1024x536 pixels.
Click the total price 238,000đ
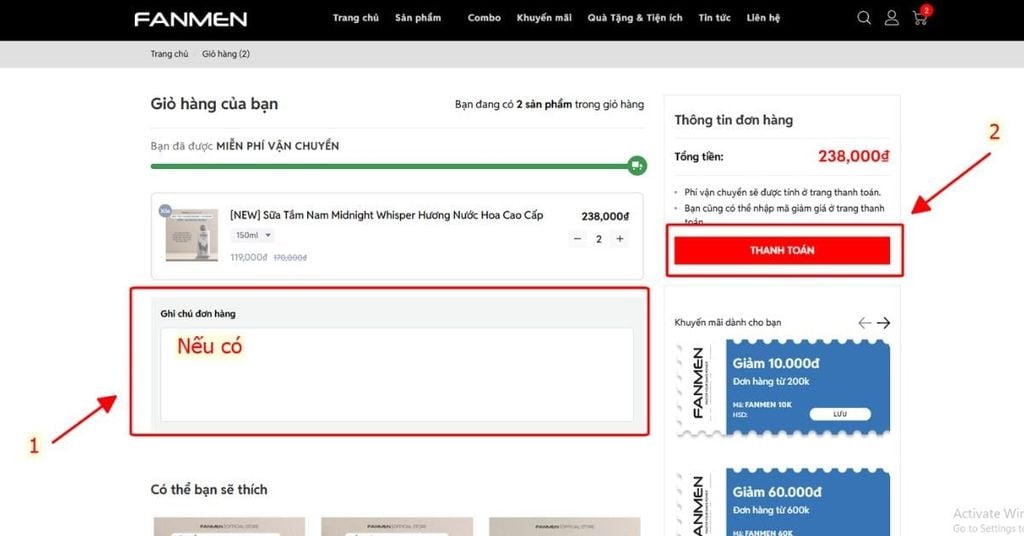pos(854,156)
